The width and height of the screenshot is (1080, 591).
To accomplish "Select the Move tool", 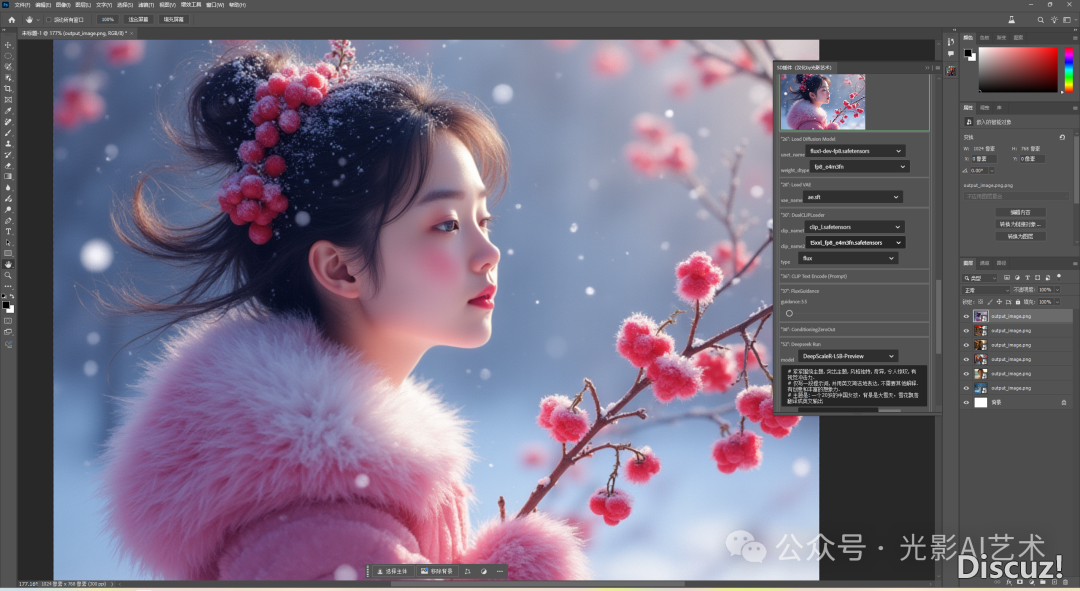I will (8, 45).
